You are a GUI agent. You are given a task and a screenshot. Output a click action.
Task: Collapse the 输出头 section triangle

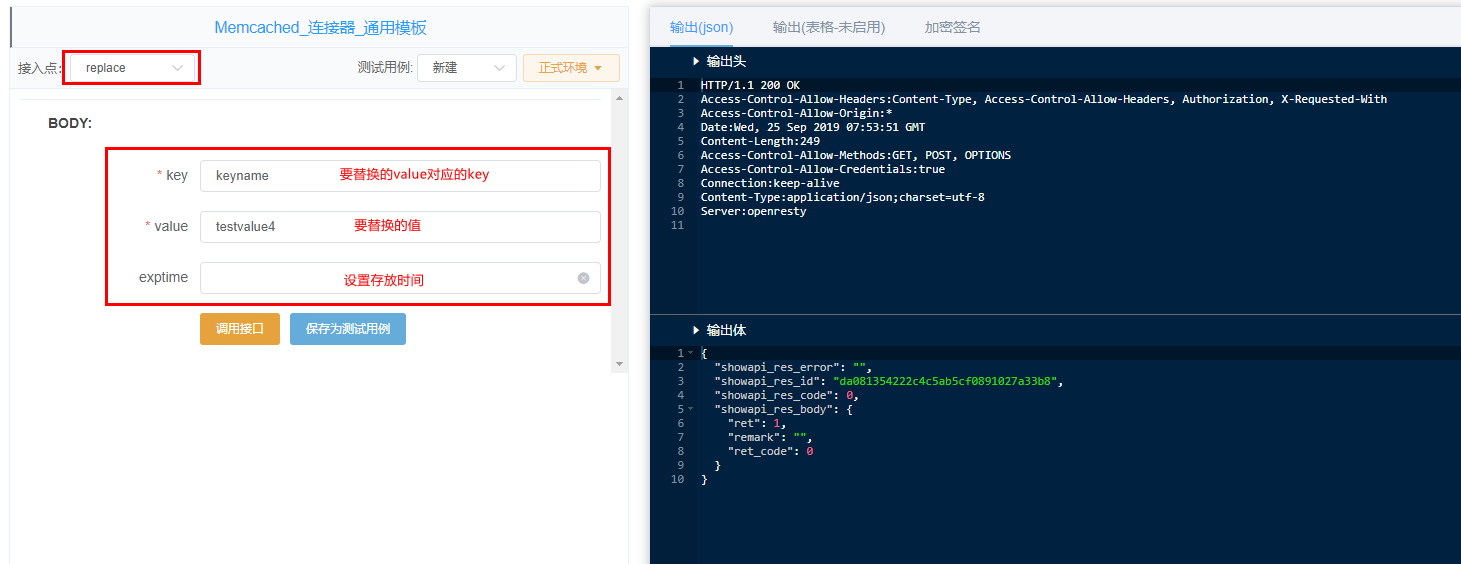(x=696, y=62)
